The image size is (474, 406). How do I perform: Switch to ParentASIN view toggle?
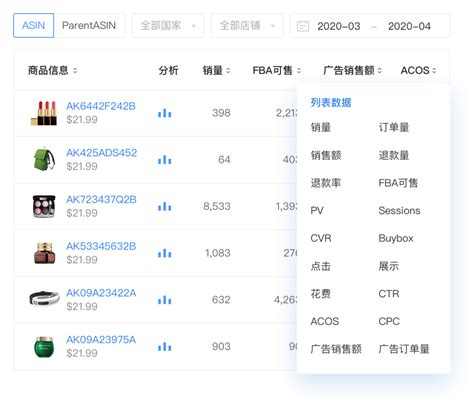[x=89, y=25]
